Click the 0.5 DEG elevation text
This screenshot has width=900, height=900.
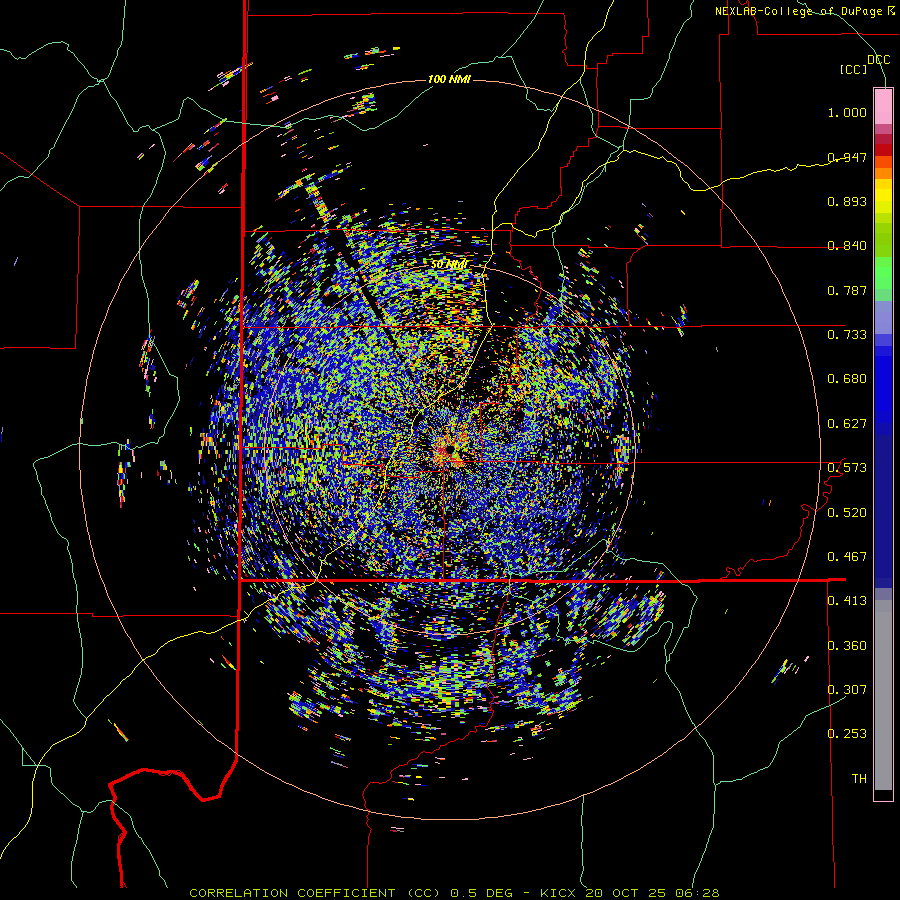click(480, 893)
